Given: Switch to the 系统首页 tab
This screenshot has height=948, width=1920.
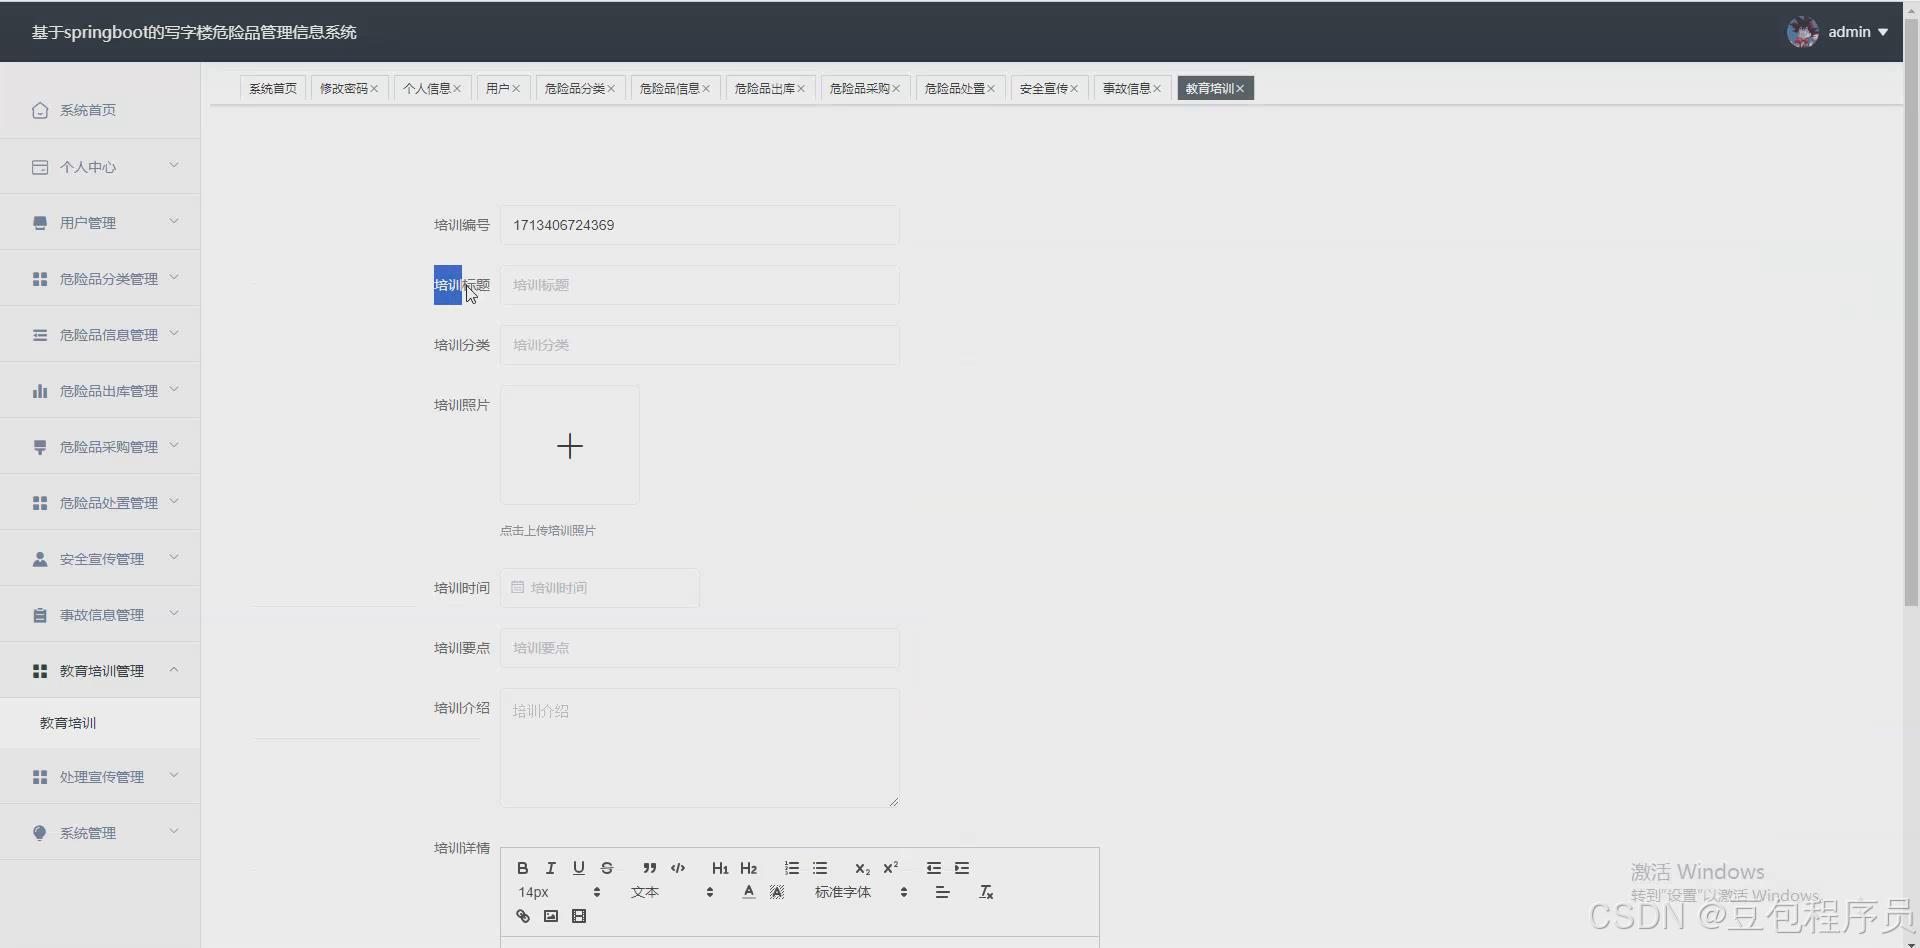Looking at the screenshot, I should (x=273, y=88).
